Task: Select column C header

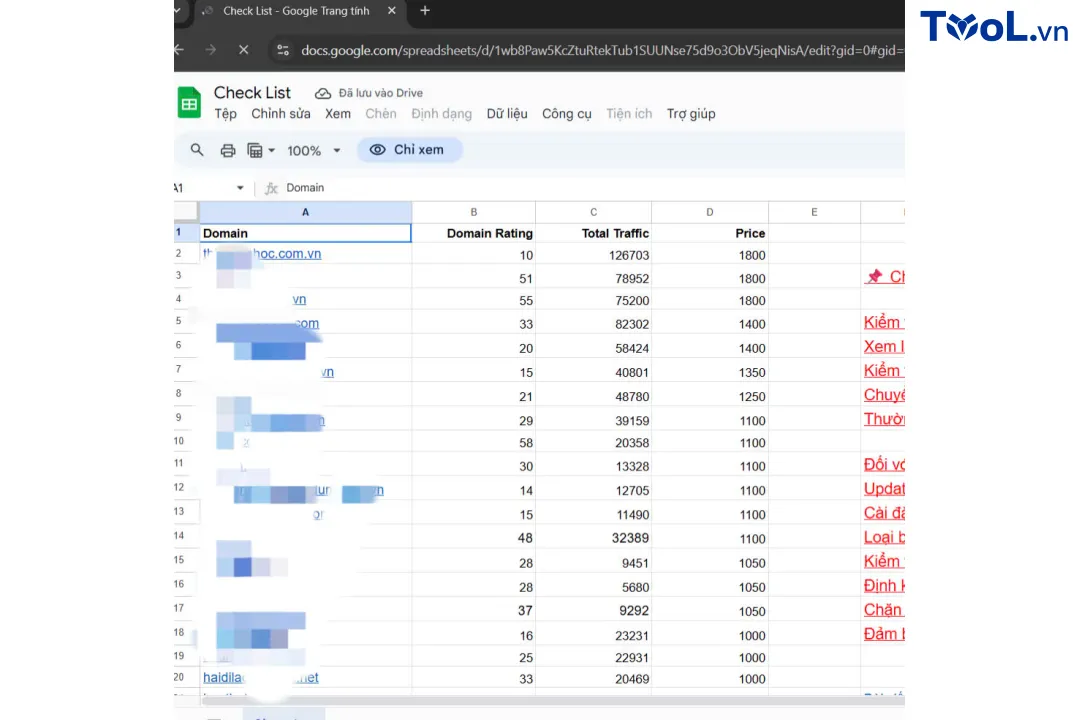Action: (593, 212)
